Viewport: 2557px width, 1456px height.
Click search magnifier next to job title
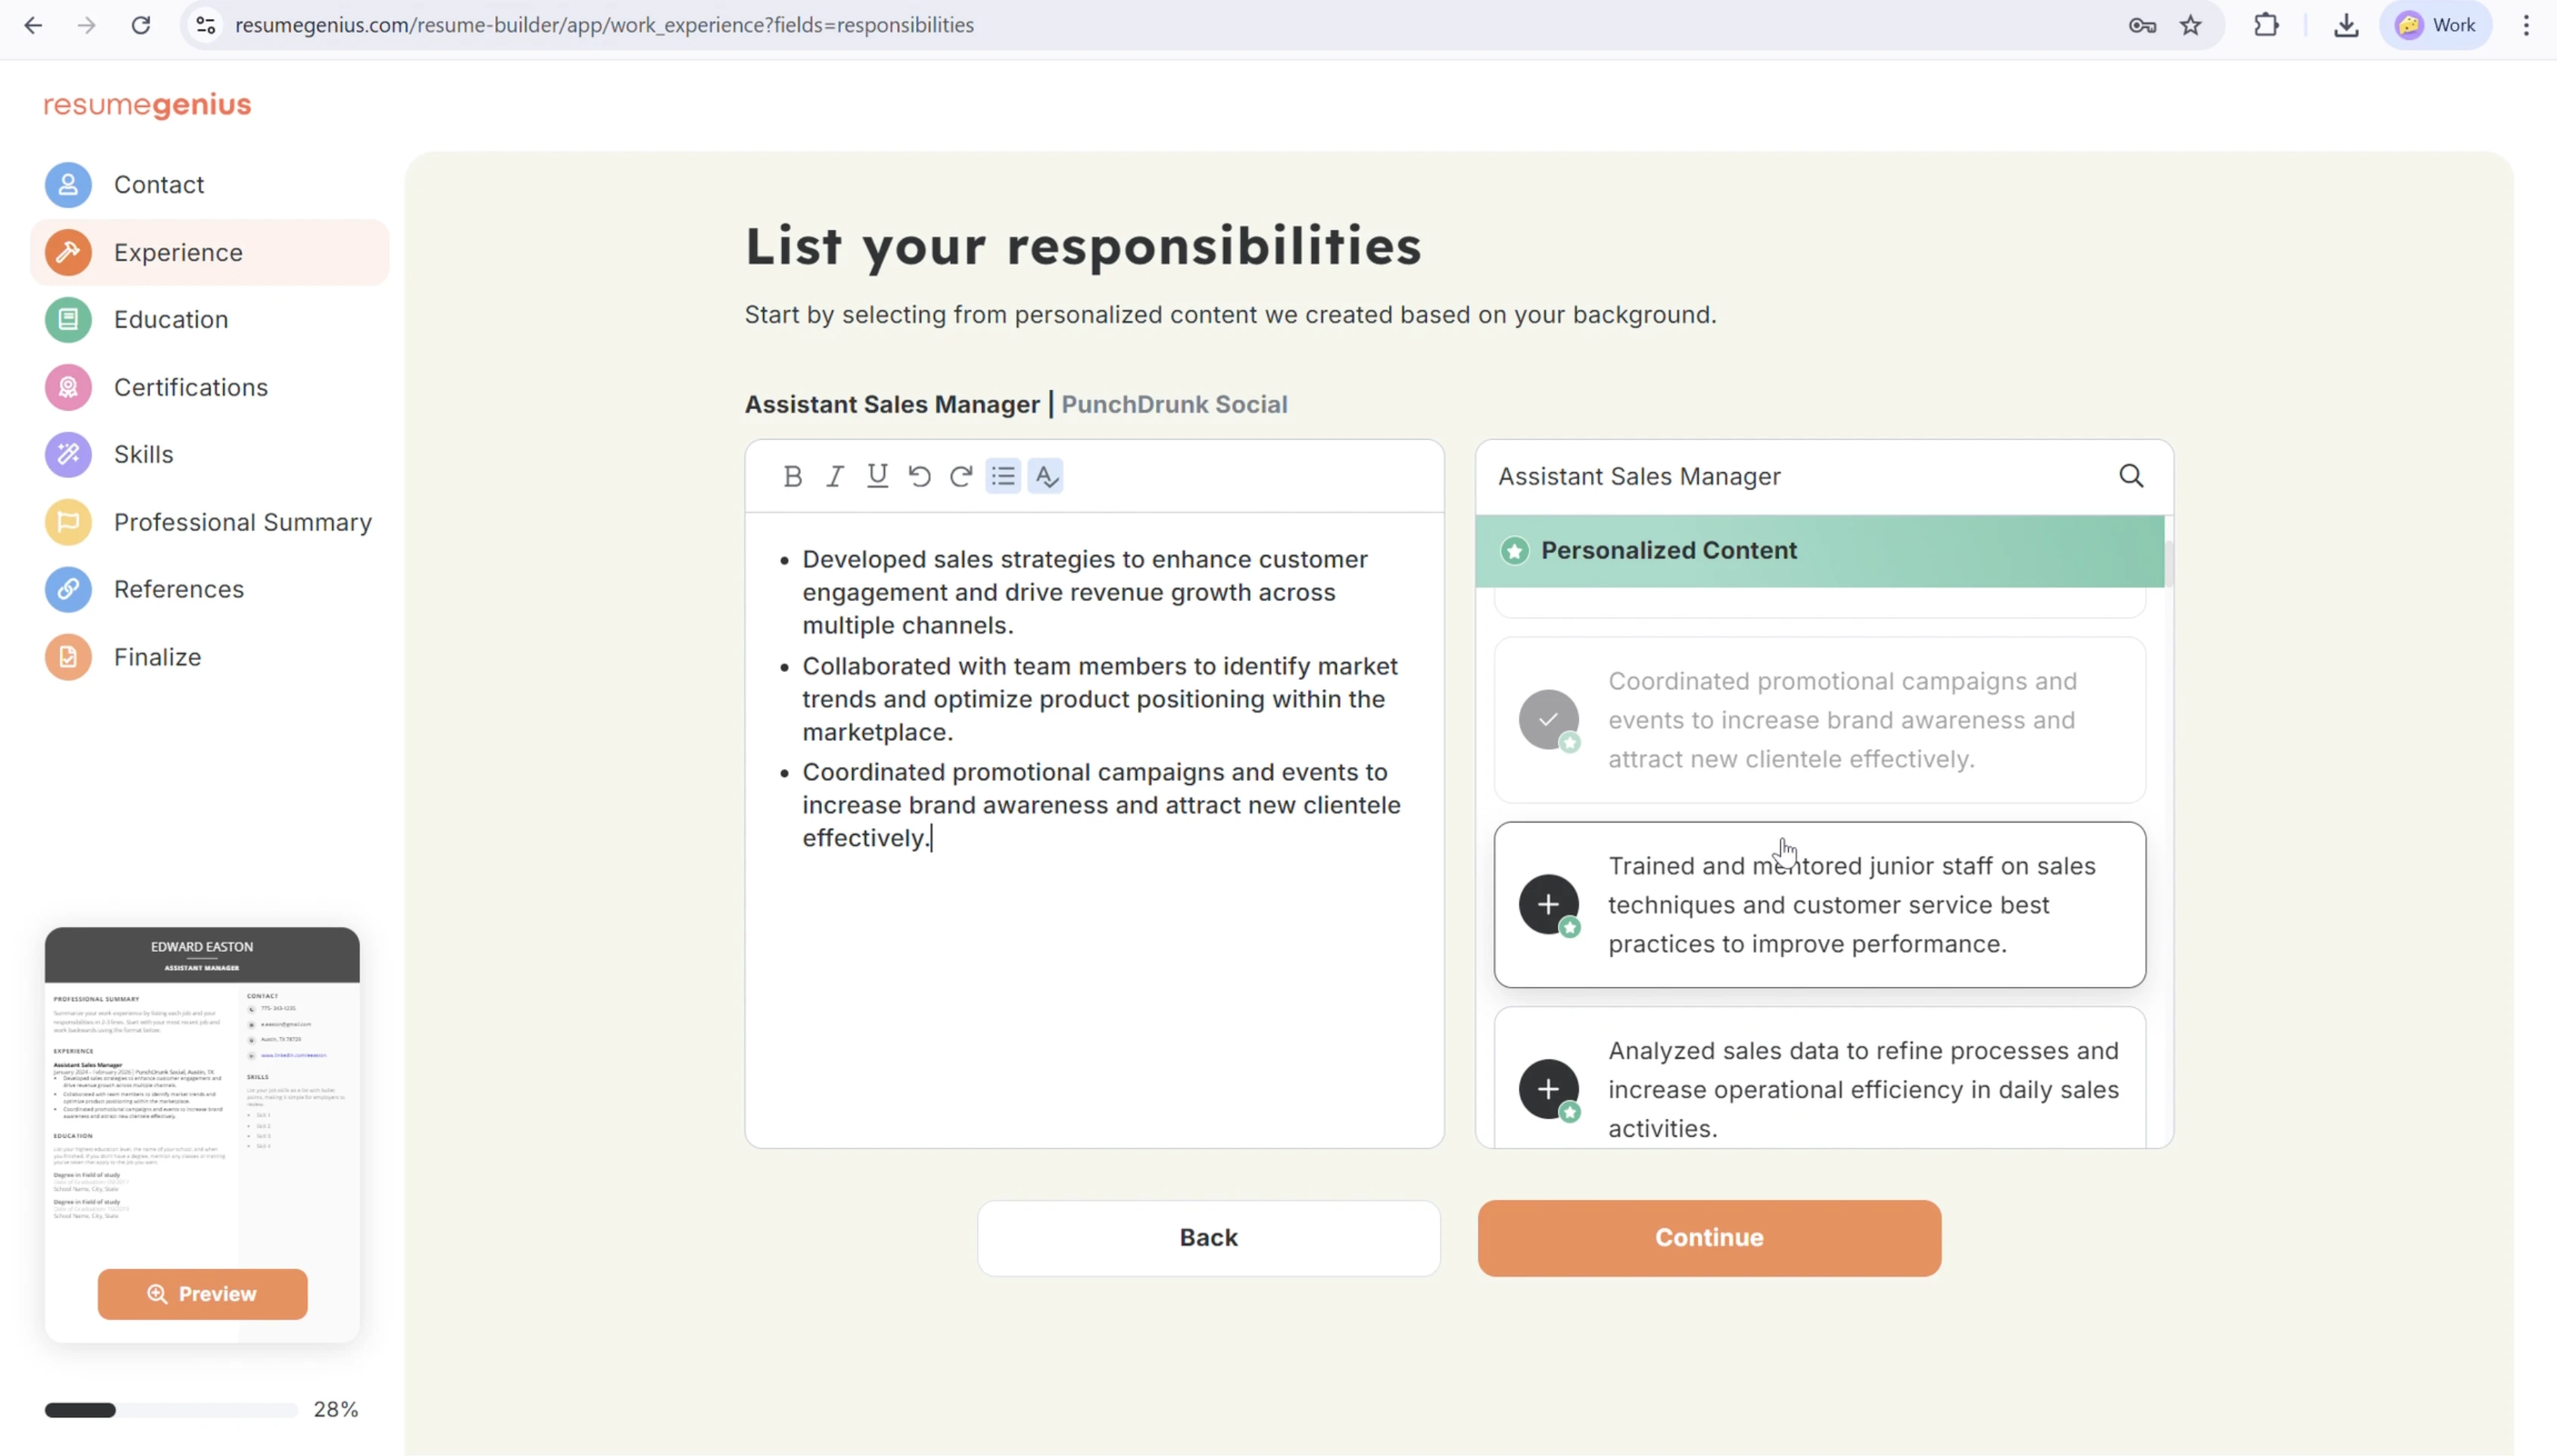(2130, 477)
